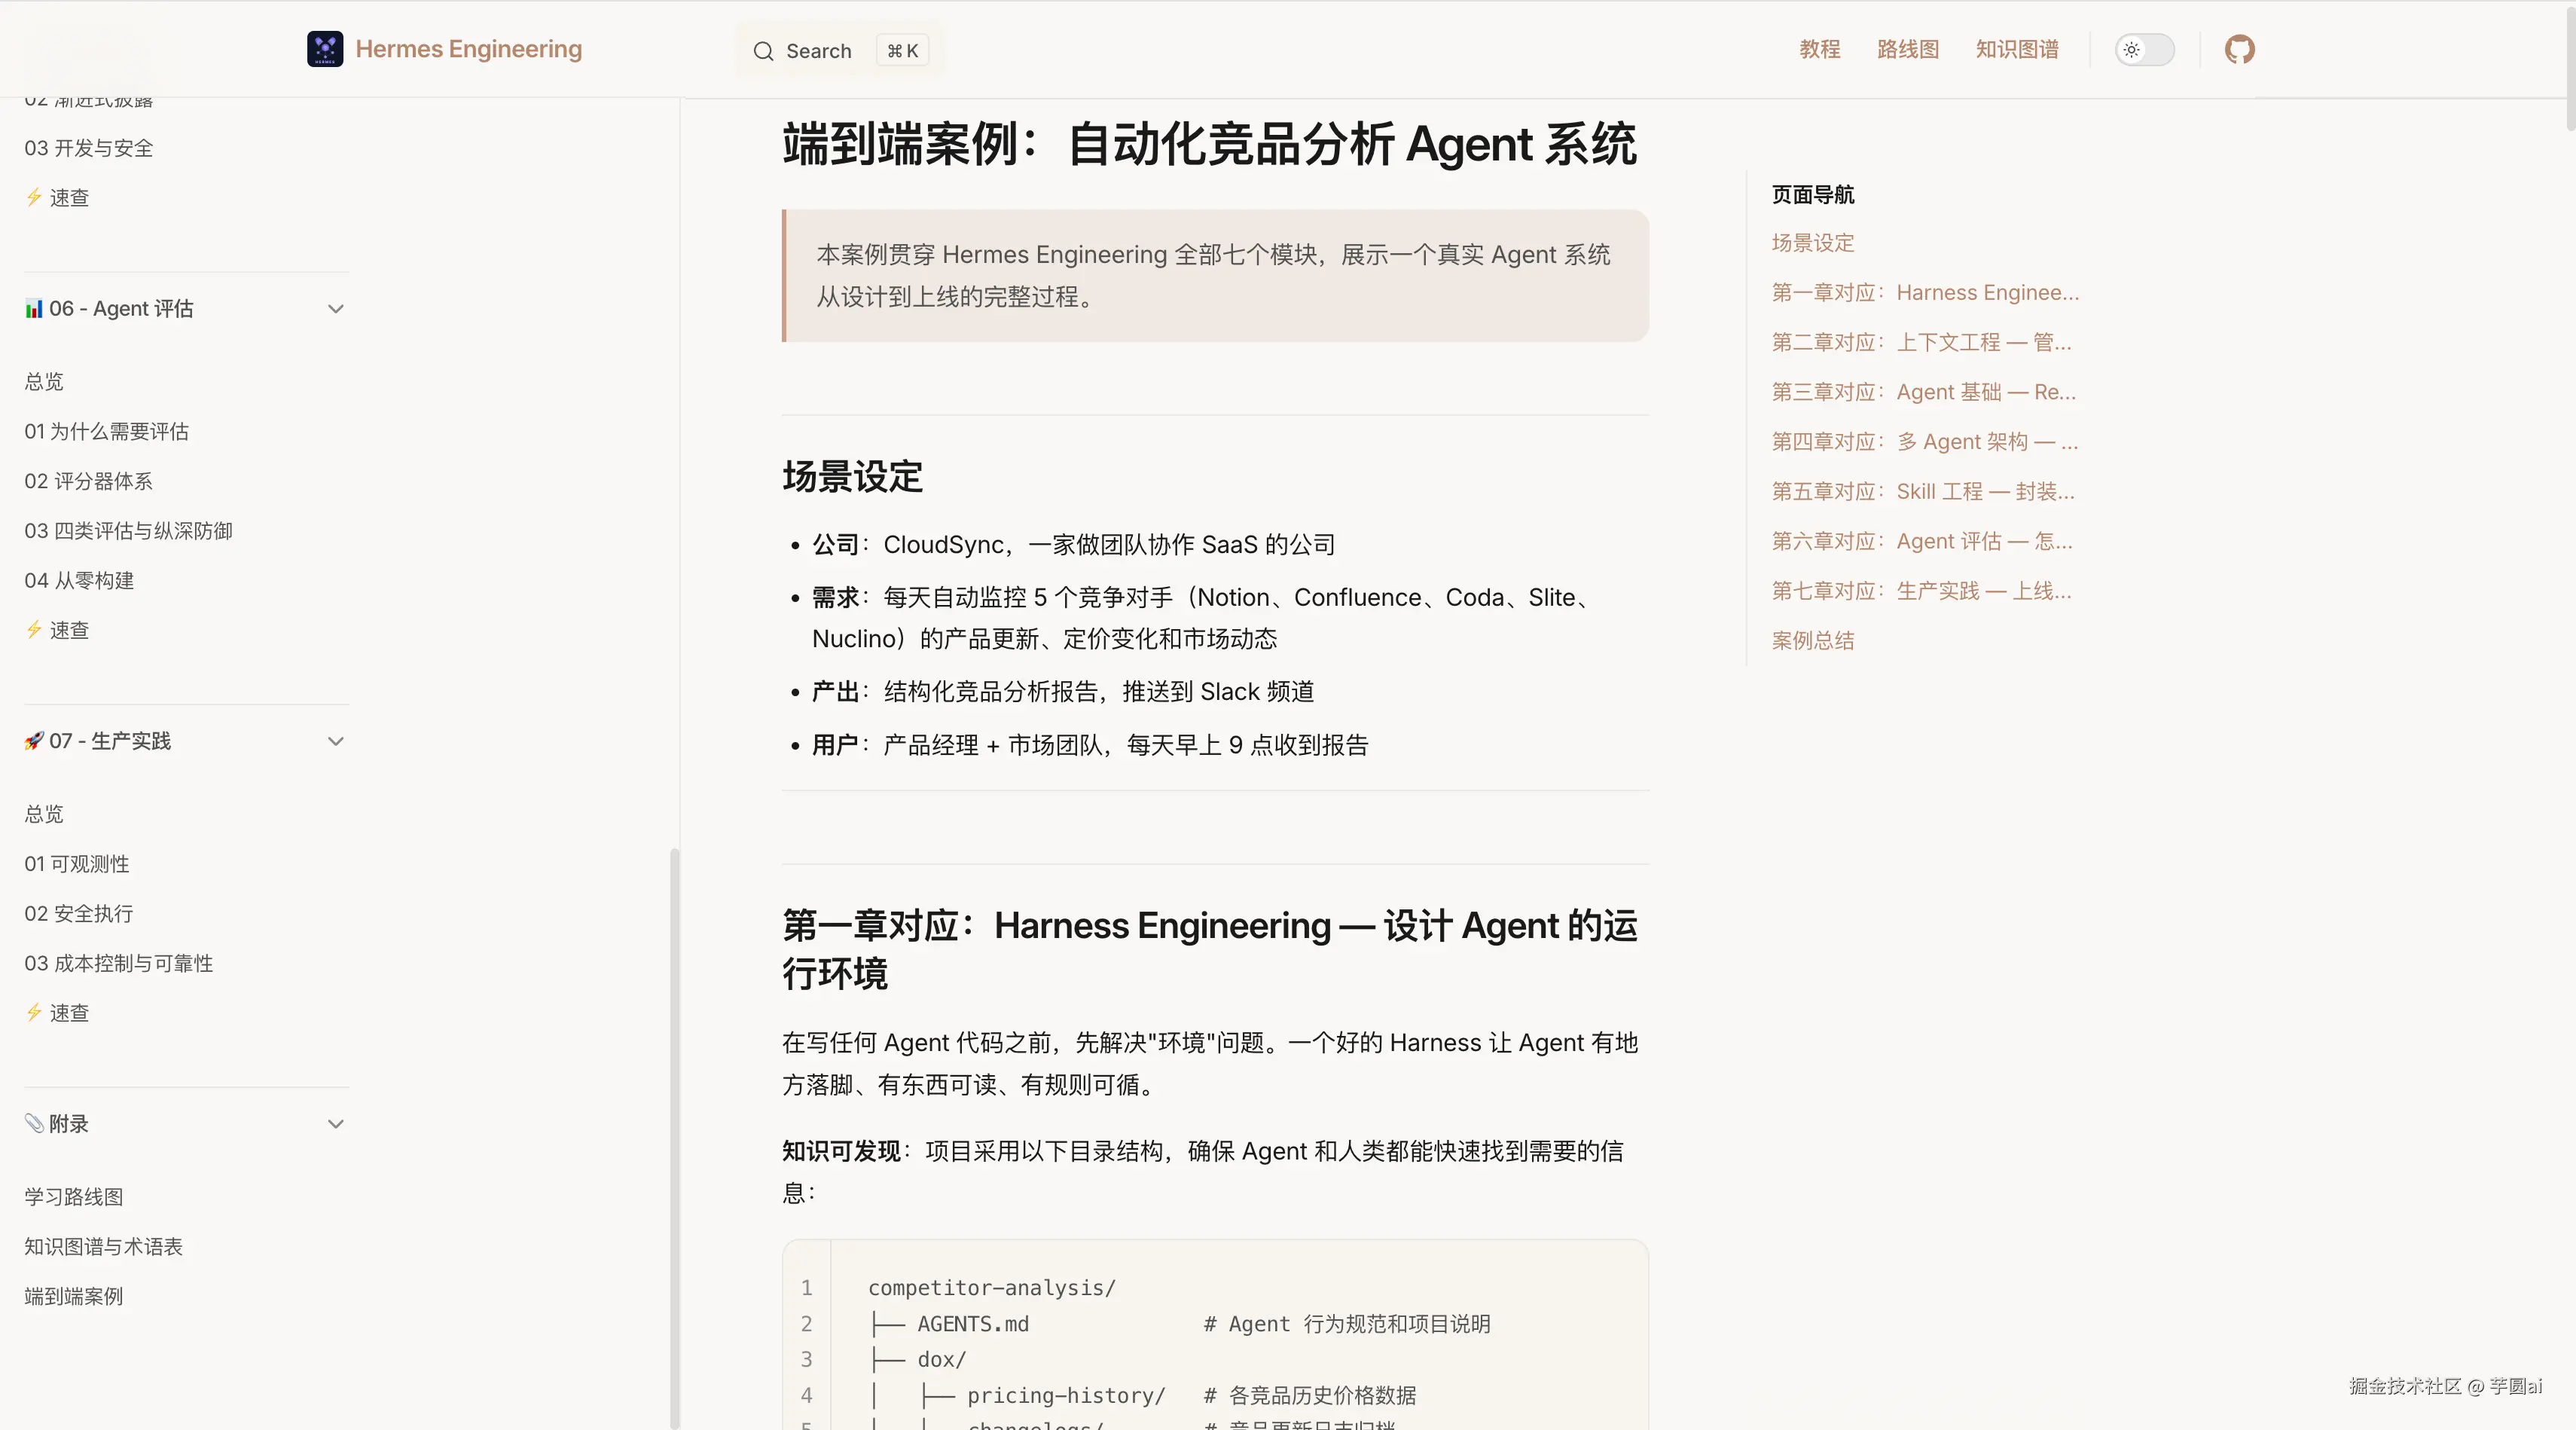
Task: Click the bar chart icon beside 06 - Agent 评估
Action: pyautogui.click(x=34, y=309)
